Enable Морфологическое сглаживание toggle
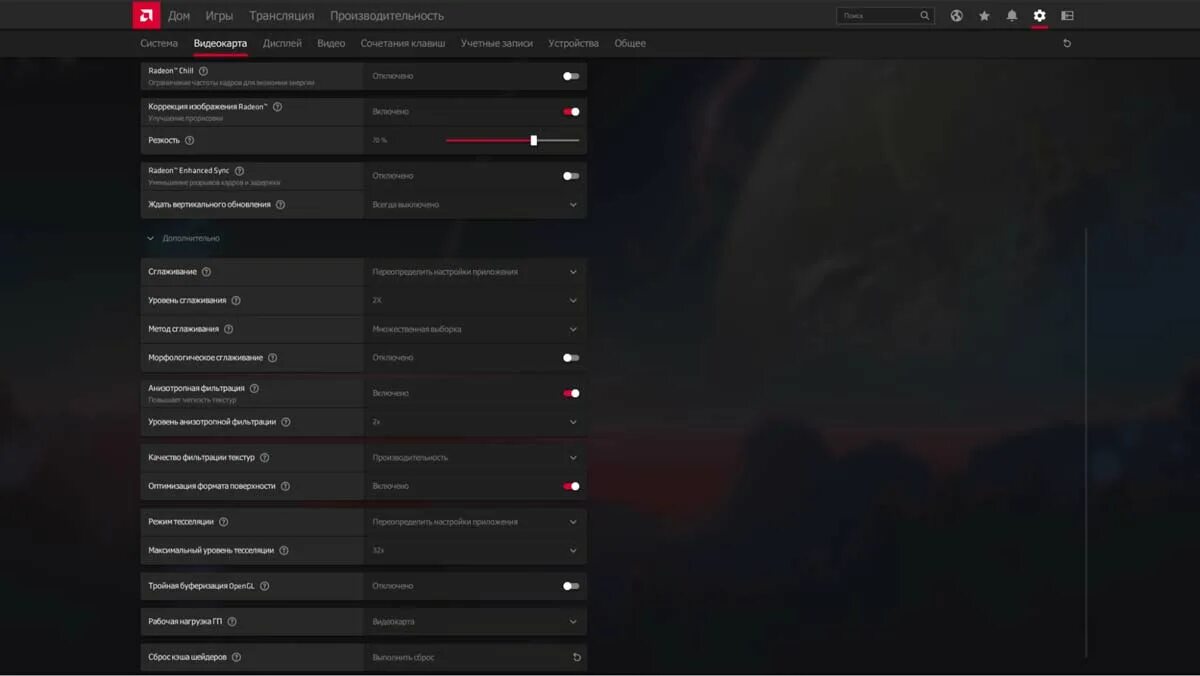 571,357
